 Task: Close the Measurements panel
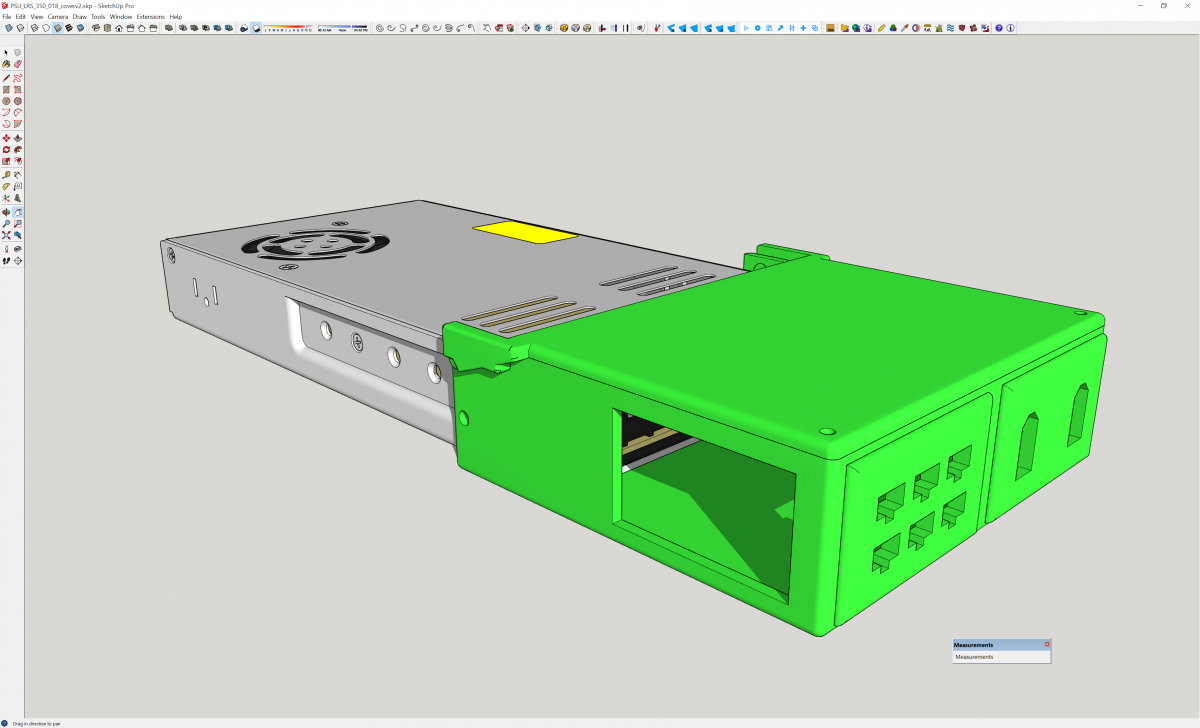(1047, 645)
